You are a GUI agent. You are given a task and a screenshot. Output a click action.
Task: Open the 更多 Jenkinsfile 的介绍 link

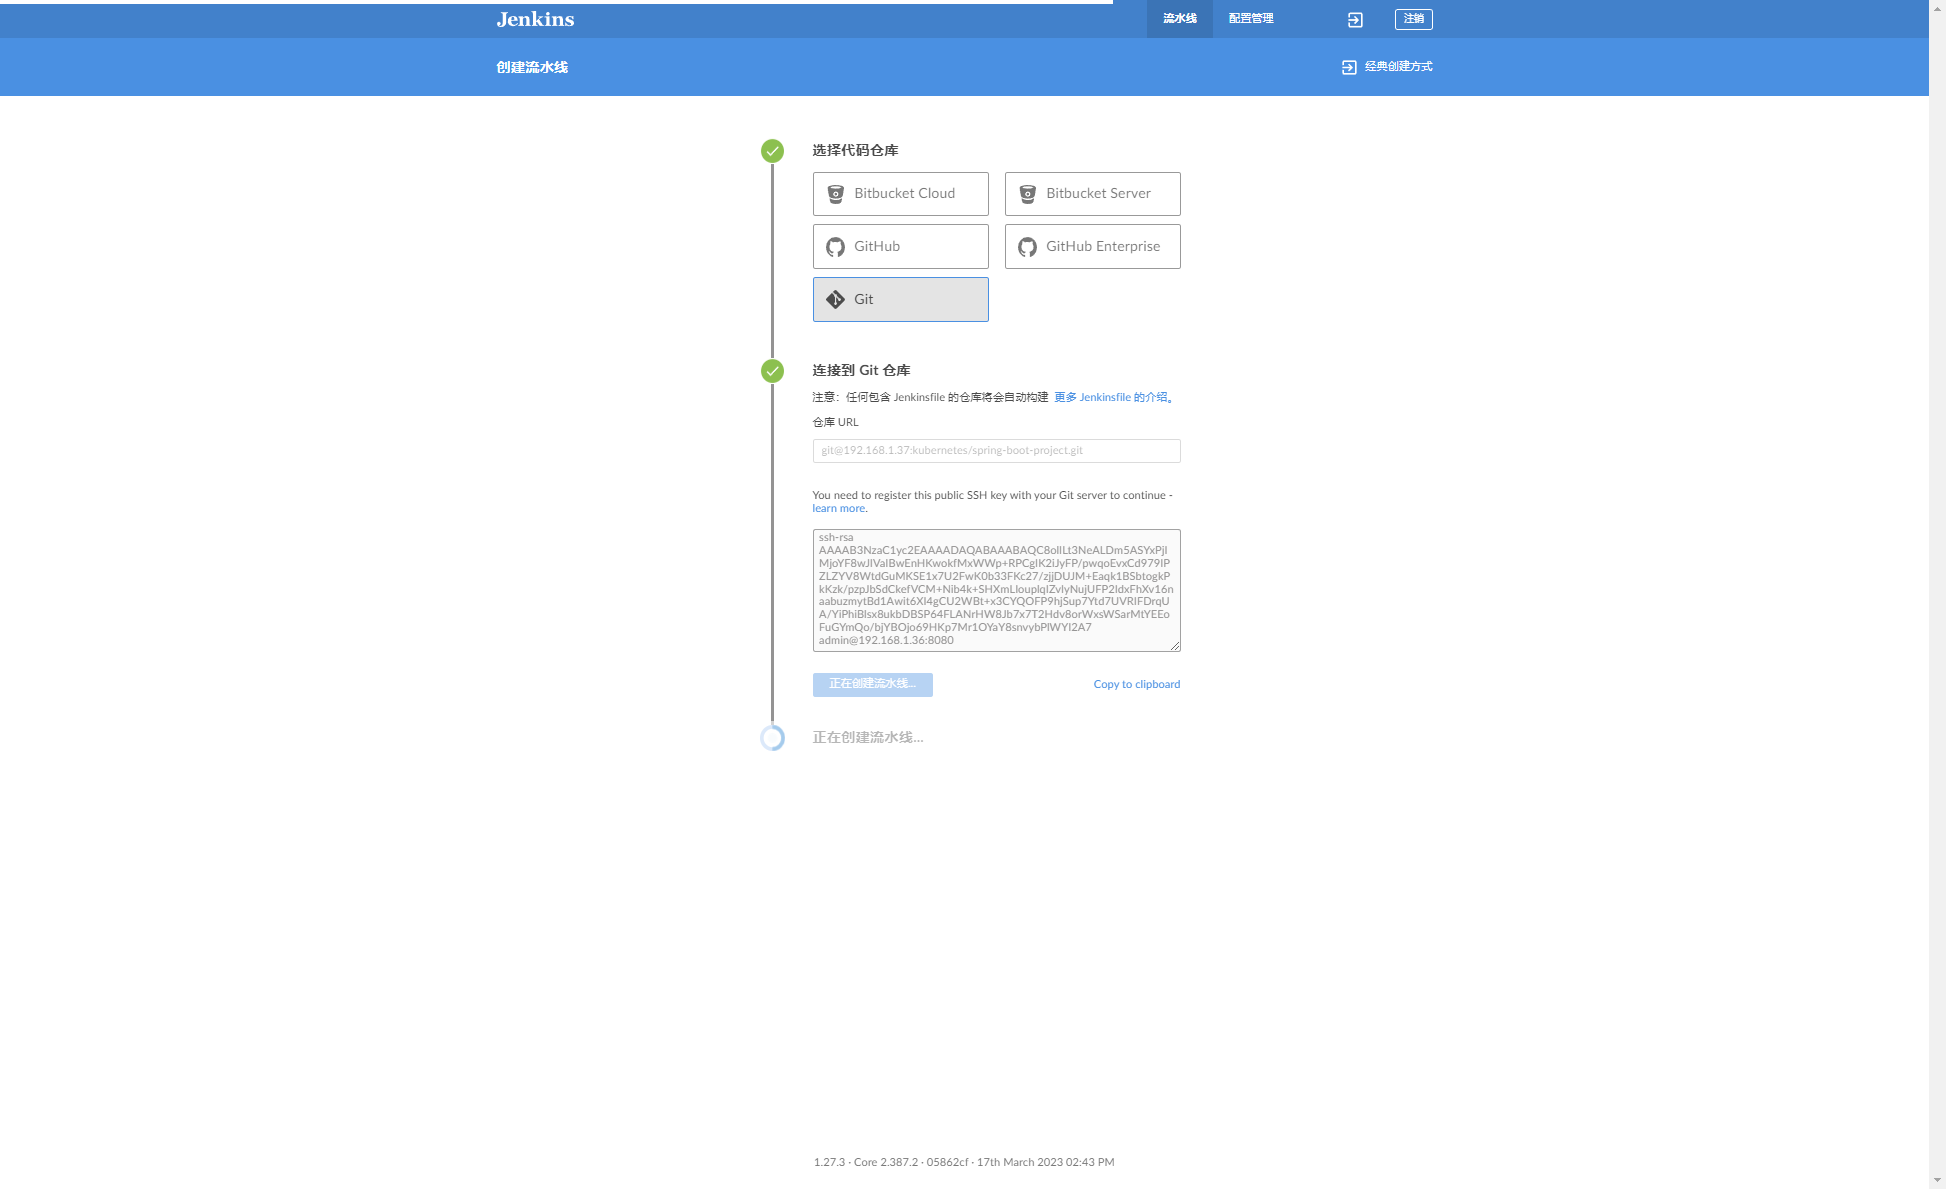pos(1113,397)
